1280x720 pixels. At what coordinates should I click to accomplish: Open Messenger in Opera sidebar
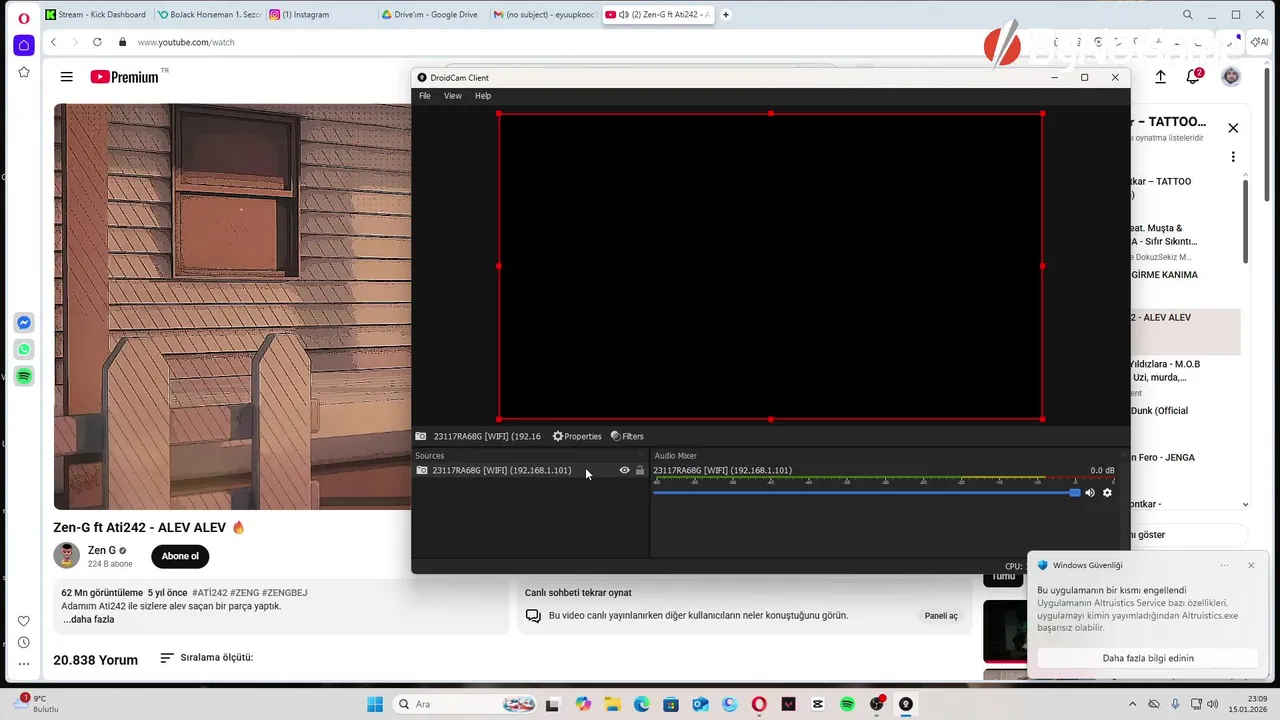(24, 323)
